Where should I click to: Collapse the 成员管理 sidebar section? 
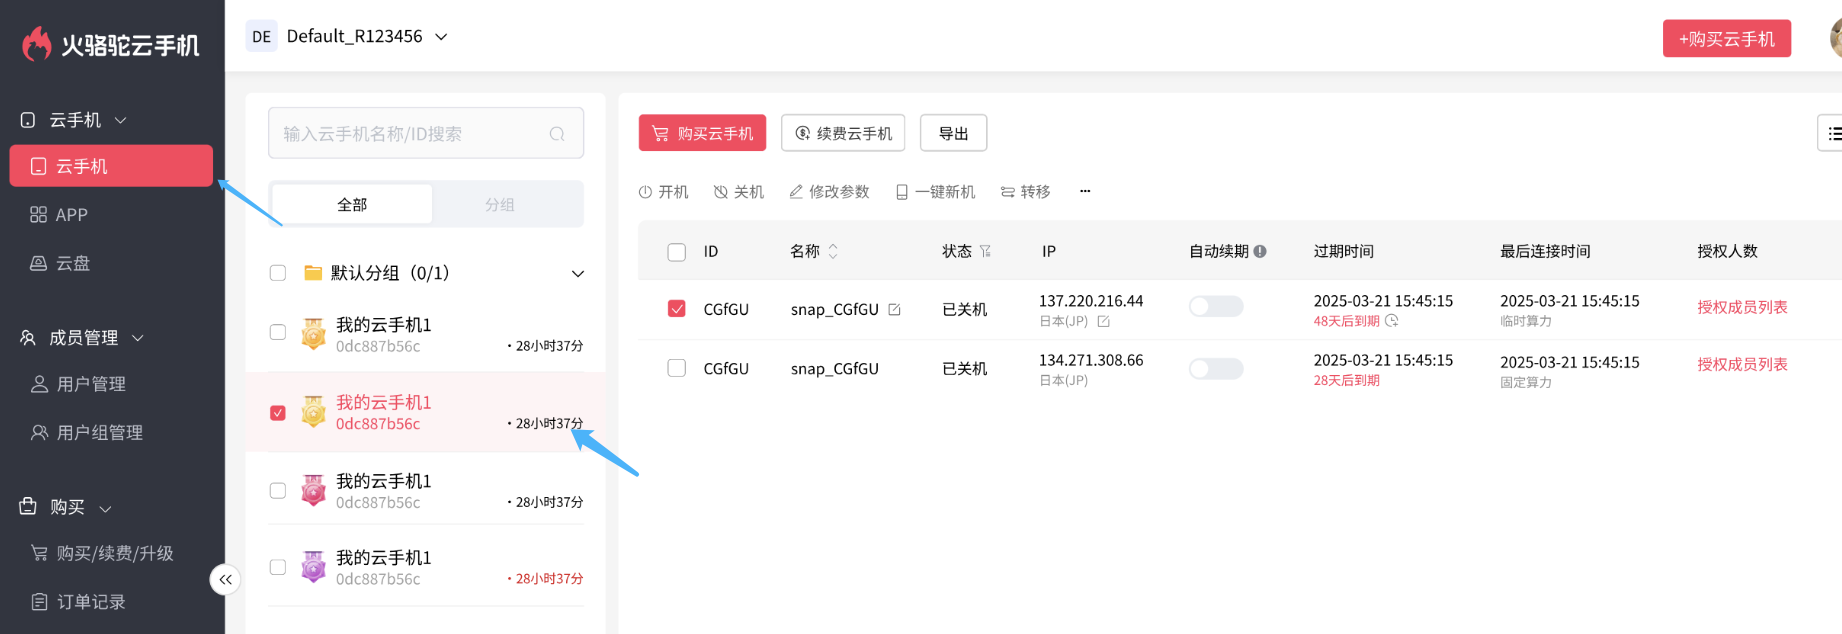[x=138, y=338]
